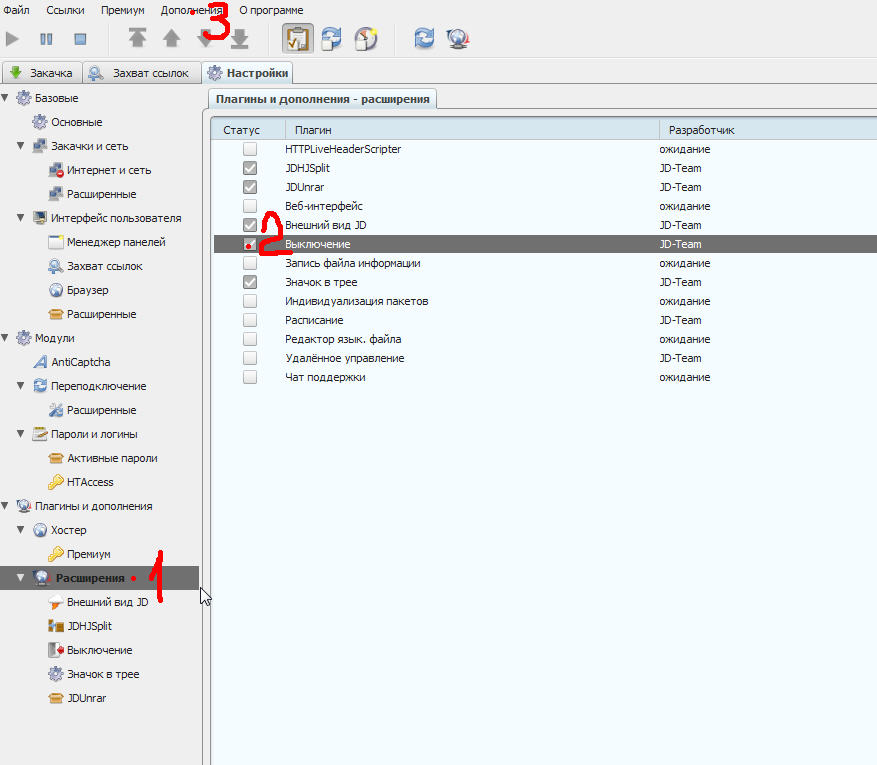
Task: Open the Дополнения menu
Action: [191, 10]
